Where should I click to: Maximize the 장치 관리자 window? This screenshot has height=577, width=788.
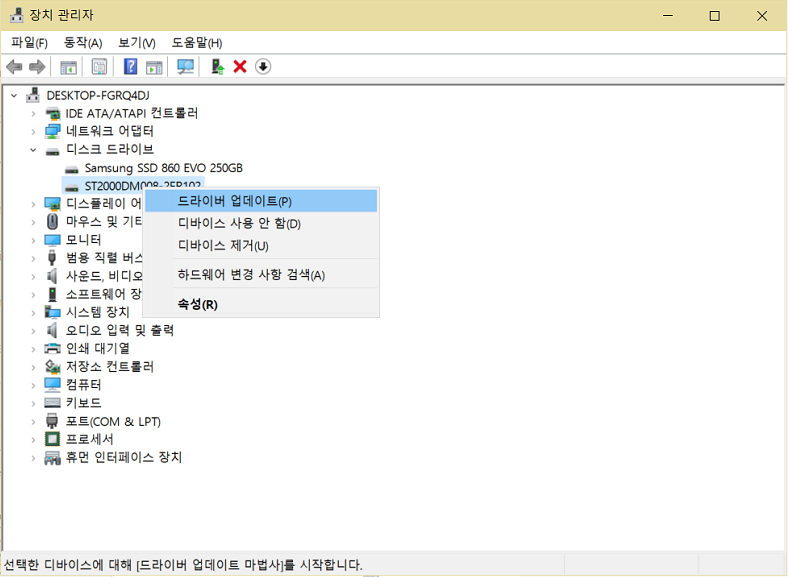(714, 16)
